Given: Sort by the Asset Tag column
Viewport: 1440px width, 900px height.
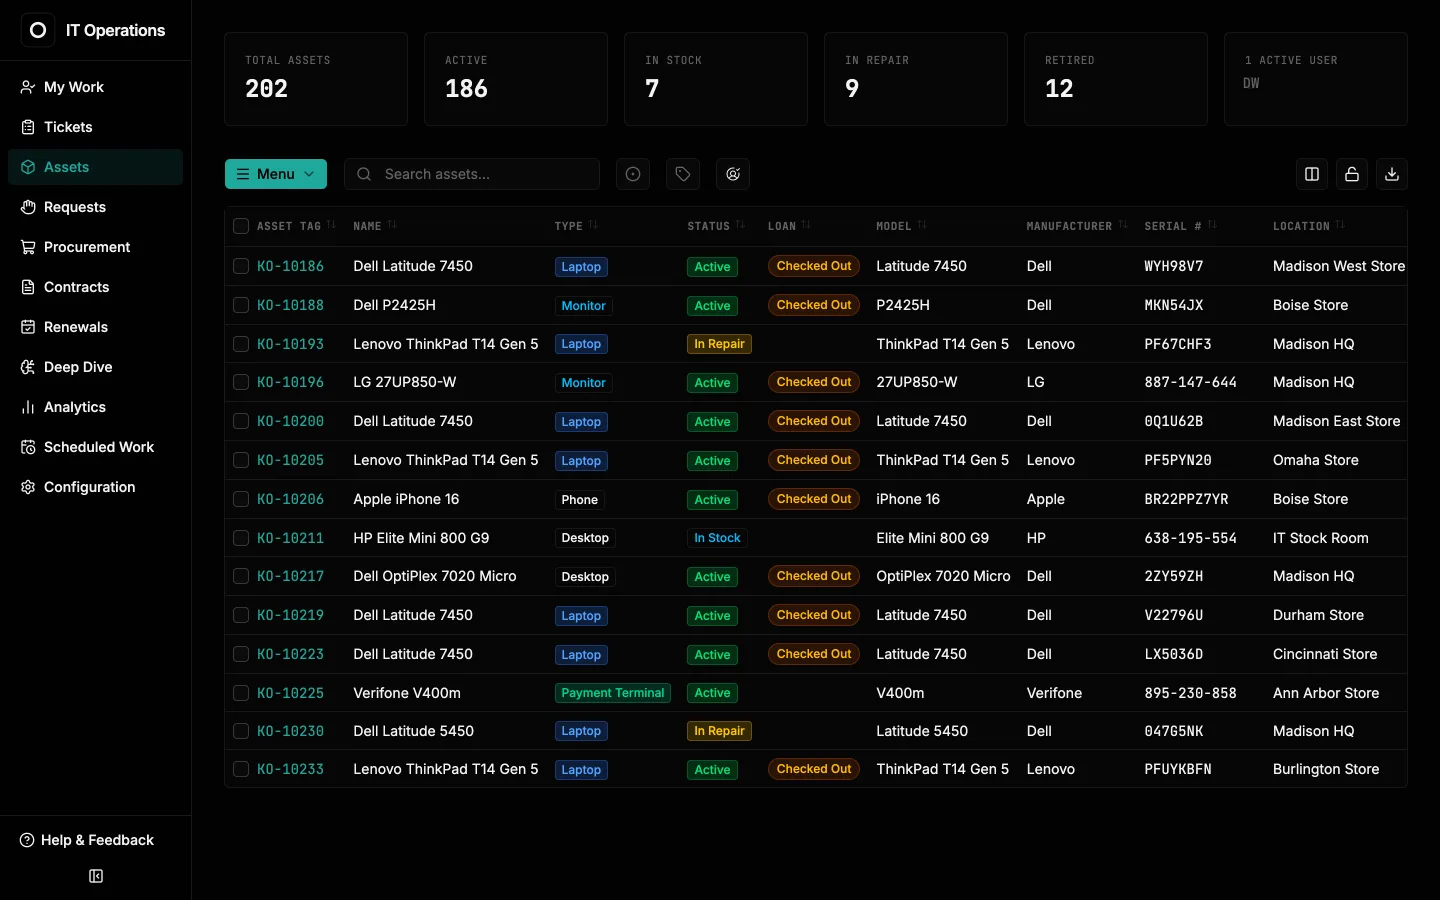Looking at the screenshot, I should tap(296, 226).
